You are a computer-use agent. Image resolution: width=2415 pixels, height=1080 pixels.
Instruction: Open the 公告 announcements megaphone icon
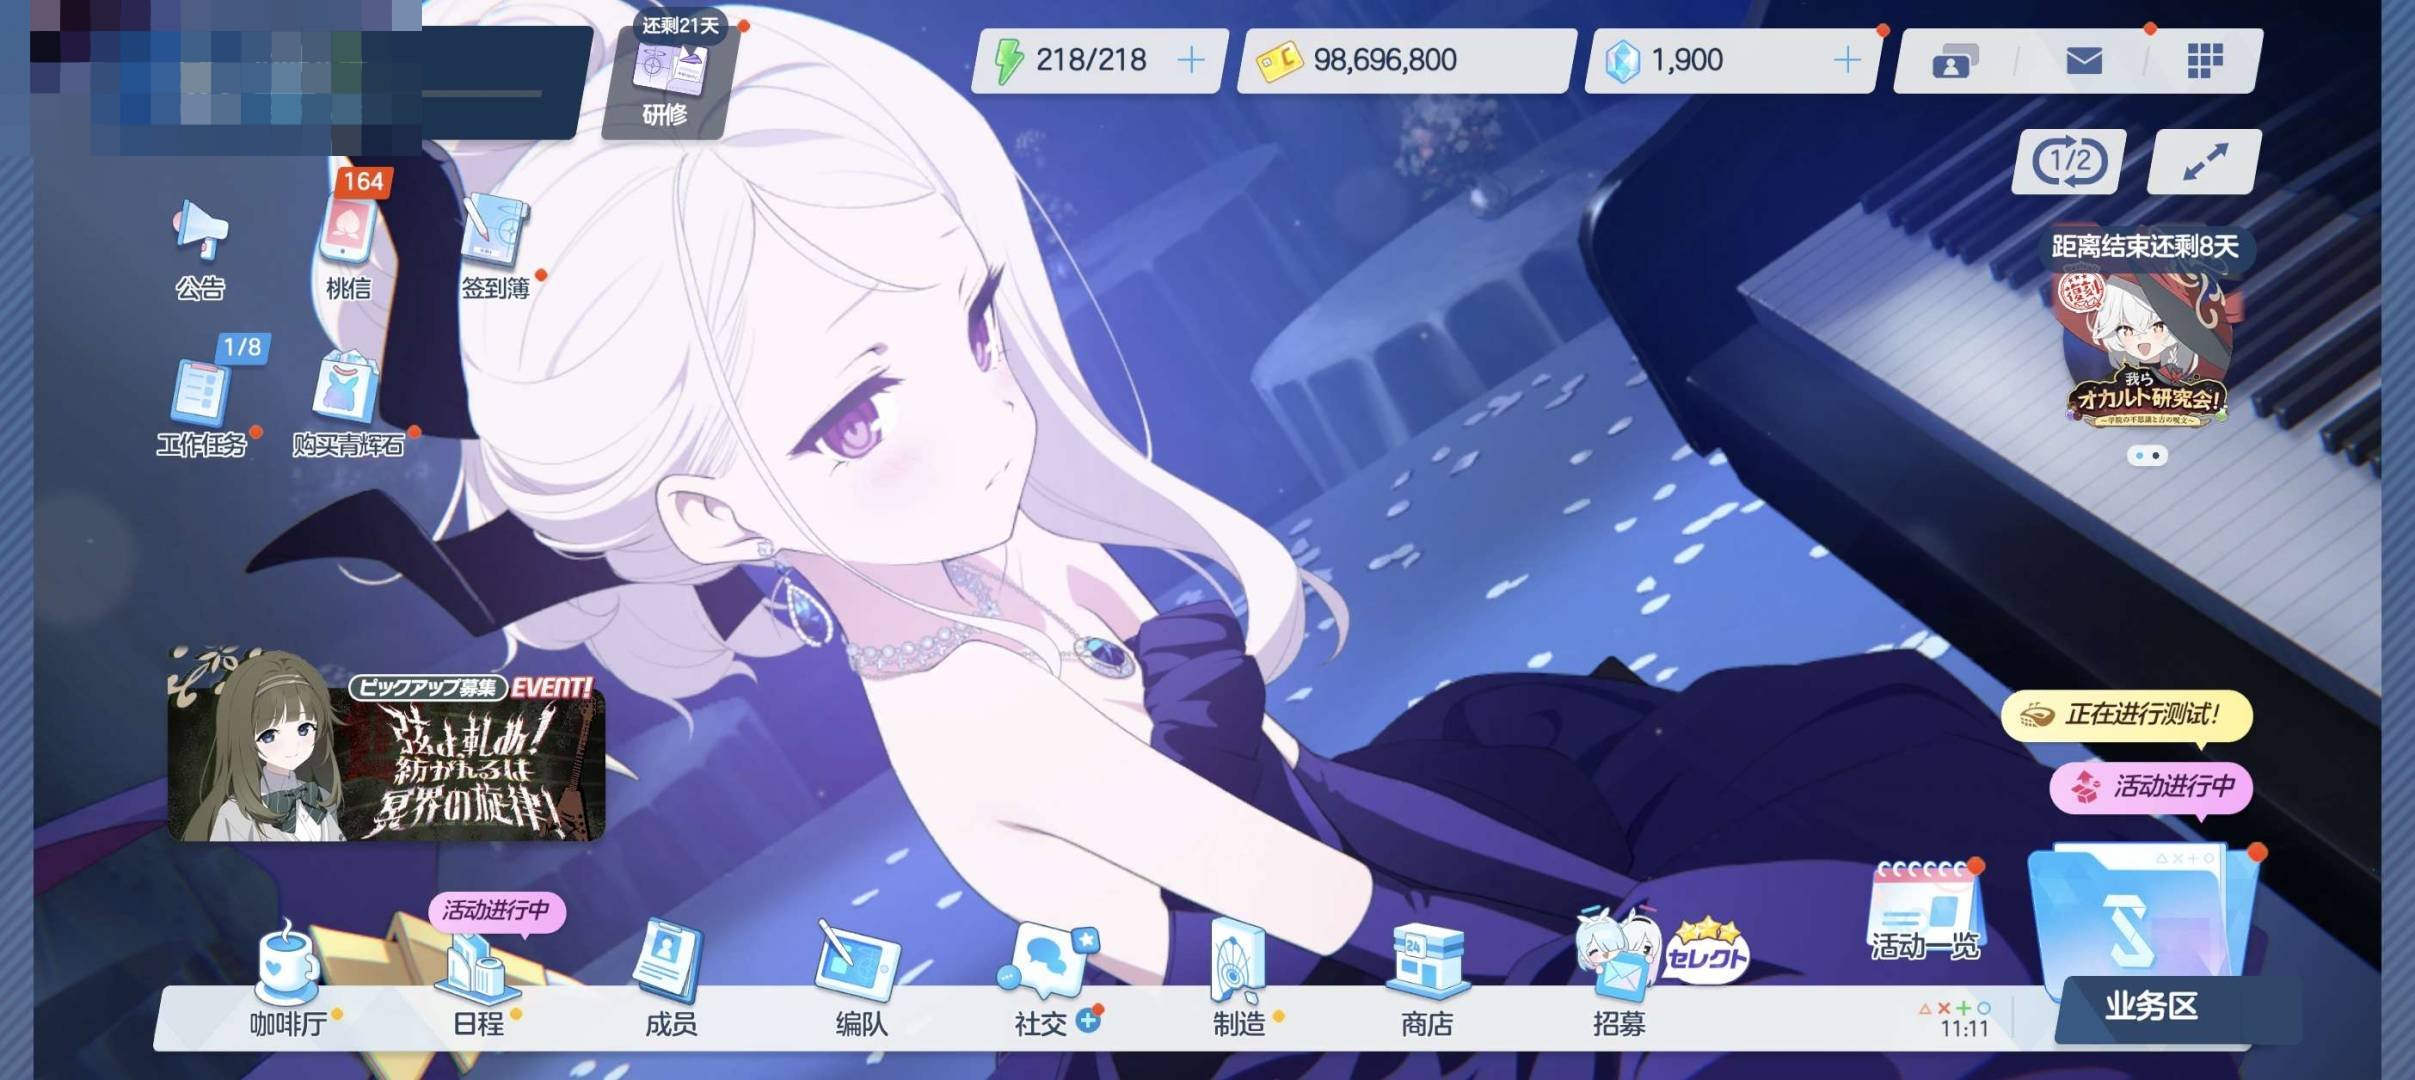coord(200,250)
